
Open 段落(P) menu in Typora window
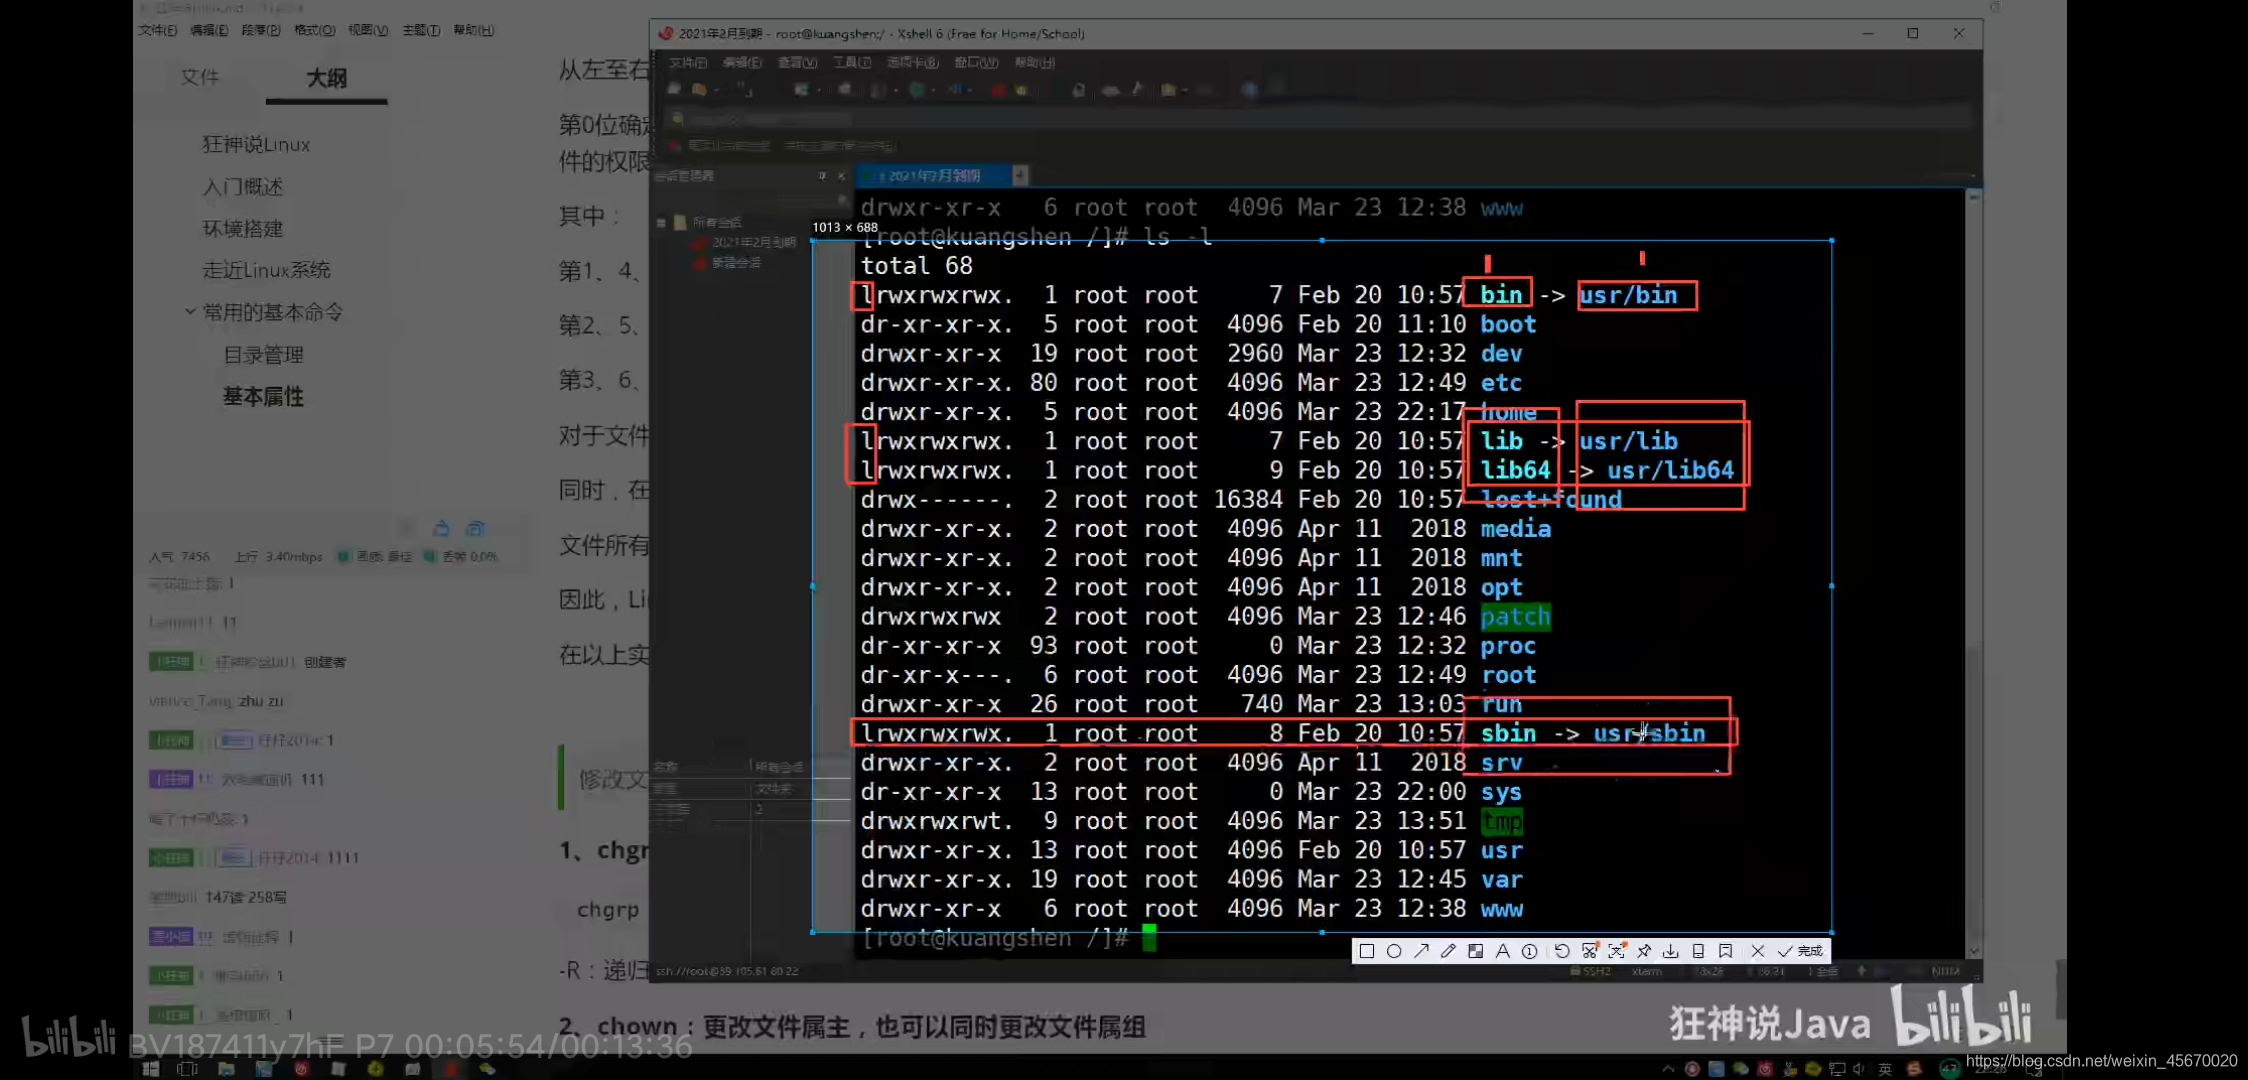pyautogui.click(x=261, y=30)
